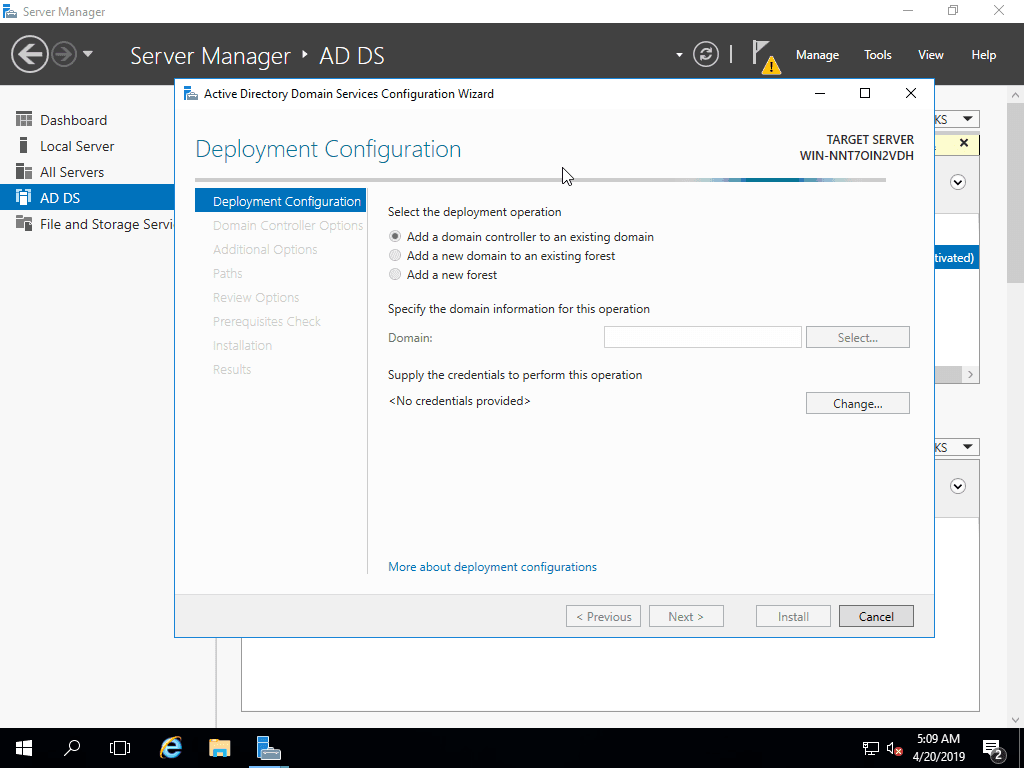1024x768 pixels.
Task: Click Change... credentials button
Action: point(857,404)
